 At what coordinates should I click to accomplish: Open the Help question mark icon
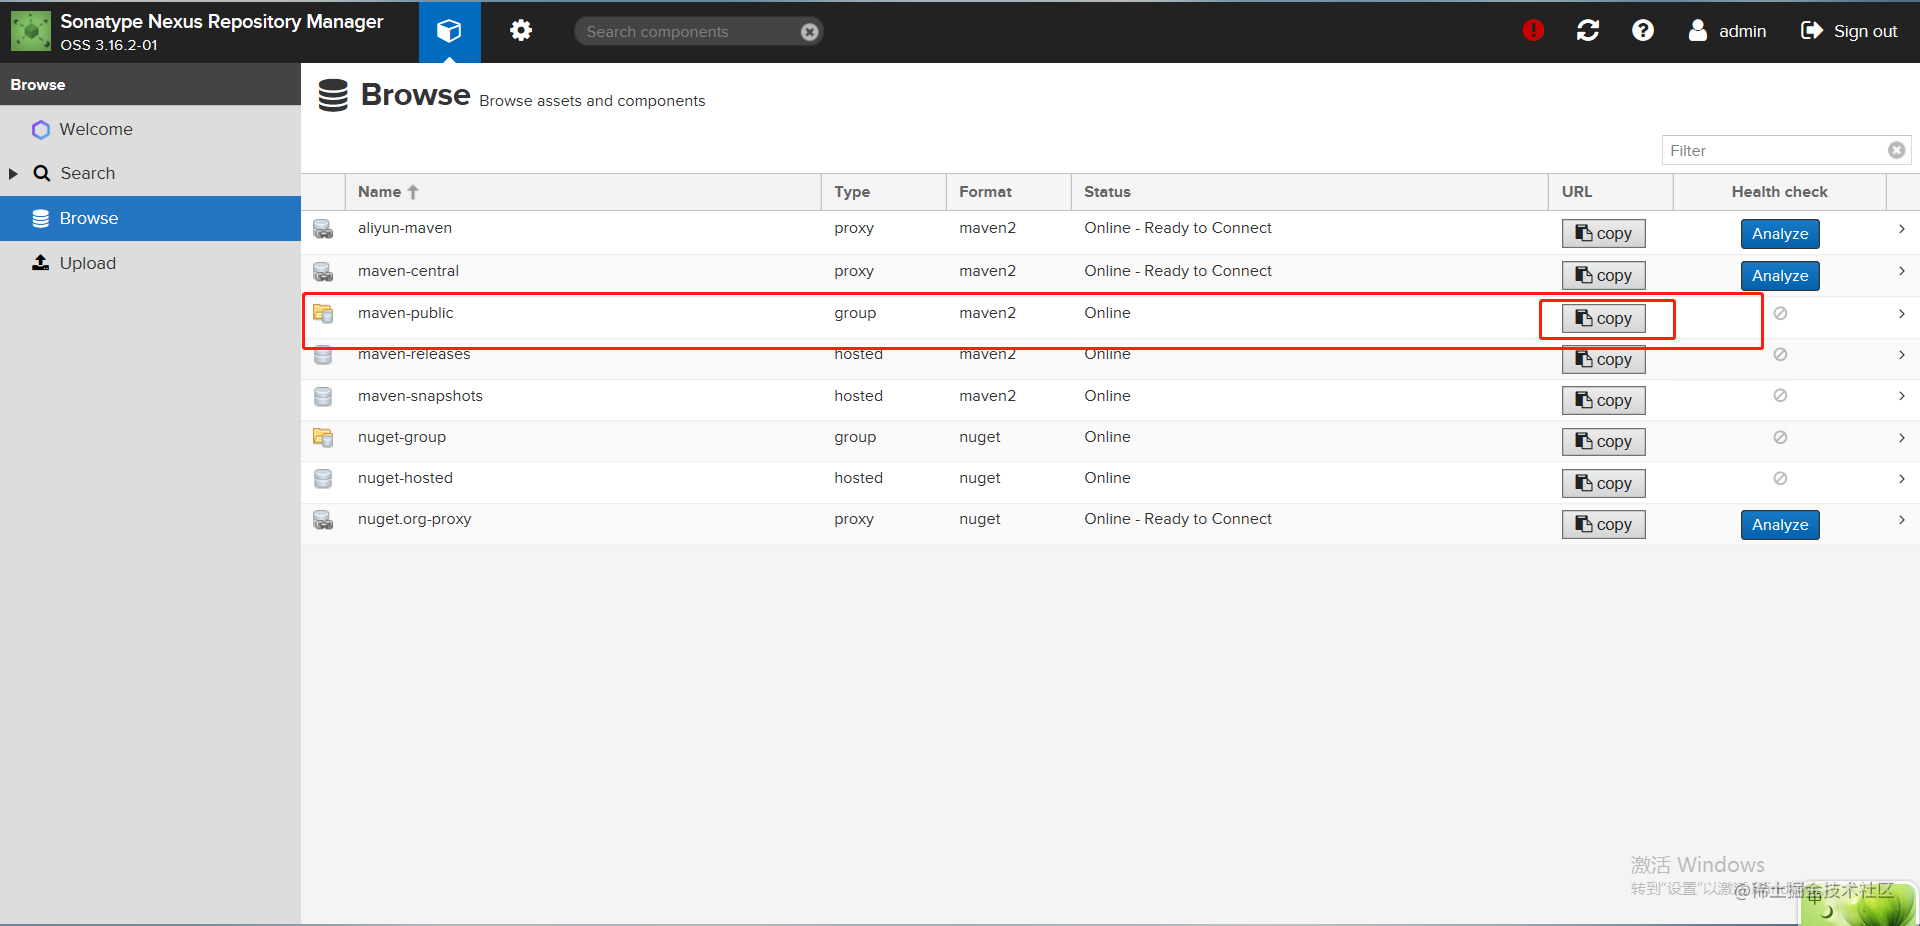[1642, 31]
